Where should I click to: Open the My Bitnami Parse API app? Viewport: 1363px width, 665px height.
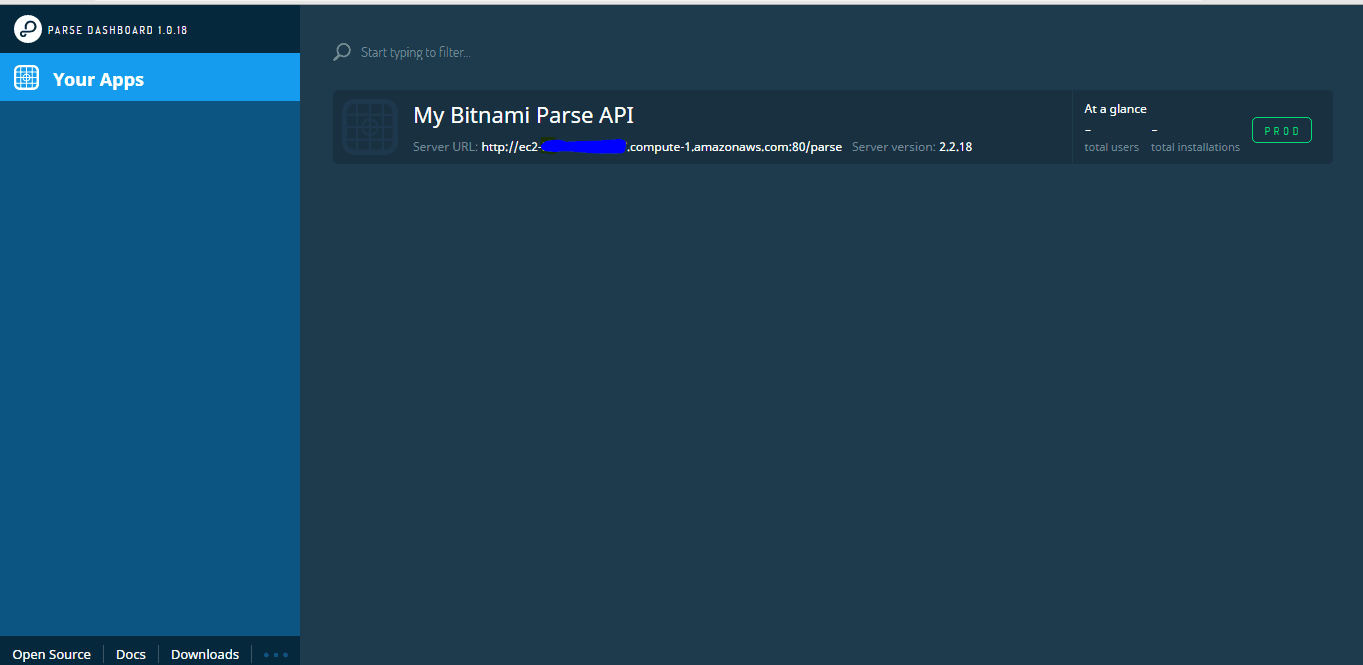coord(523,114)
